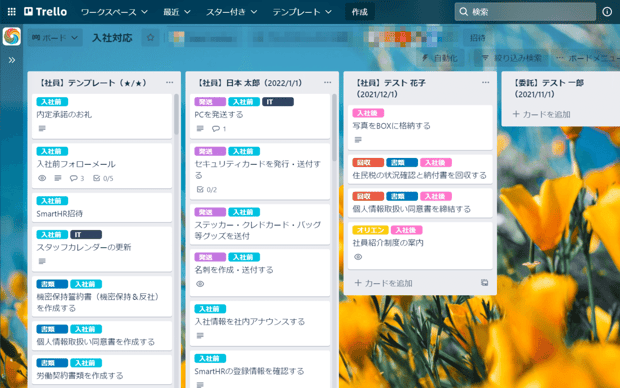Open the 内定承諾のお礼 card
The image size is (620, 388).
coord(102,116)
